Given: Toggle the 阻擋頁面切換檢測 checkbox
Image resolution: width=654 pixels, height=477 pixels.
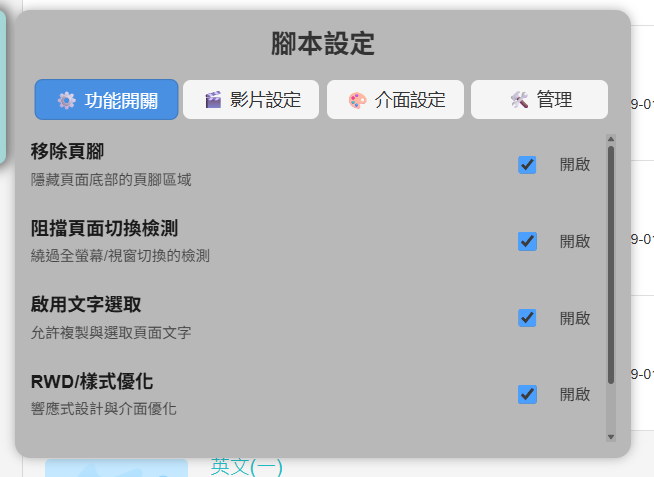Looking at the screenshot, I should click(527, 241).
